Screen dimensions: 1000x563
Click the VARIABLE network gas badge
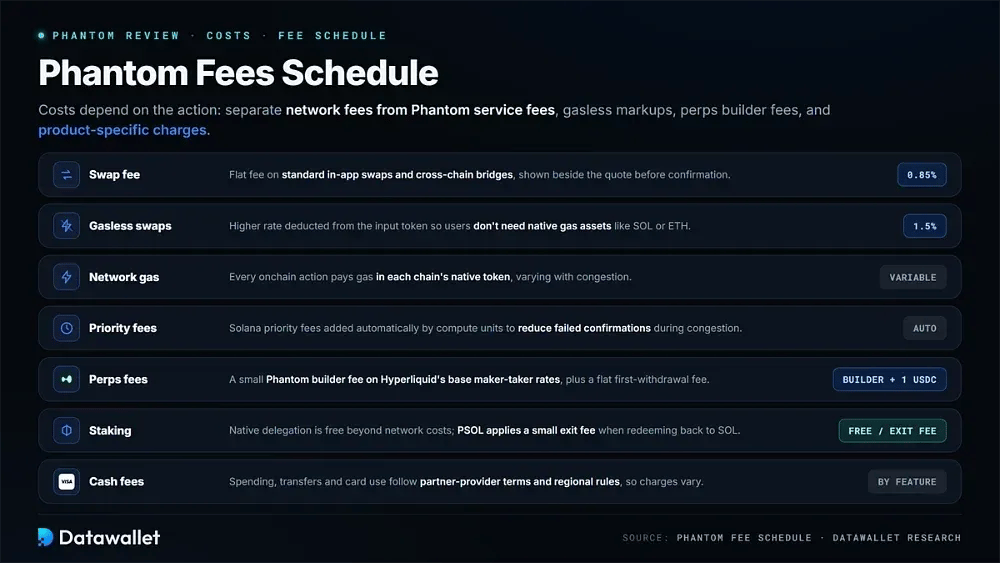(x=913, y=277)
